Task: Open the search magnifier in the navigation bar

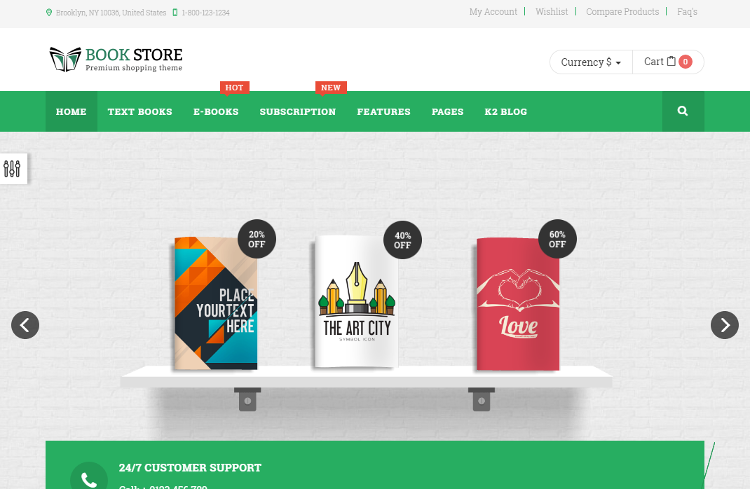Action: pos(683,111)
